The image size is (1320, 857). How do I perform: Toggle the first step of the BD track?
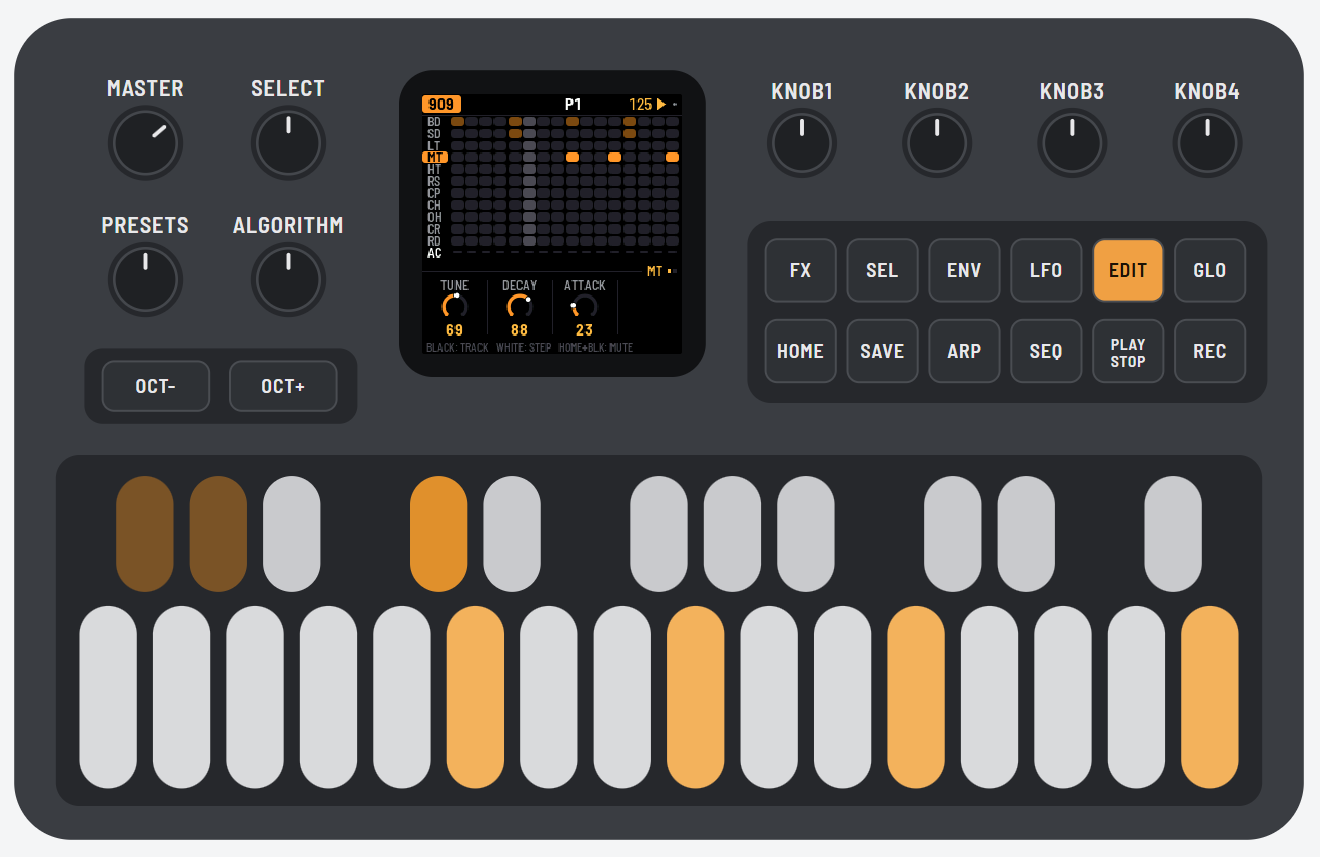tap(457, 121)
